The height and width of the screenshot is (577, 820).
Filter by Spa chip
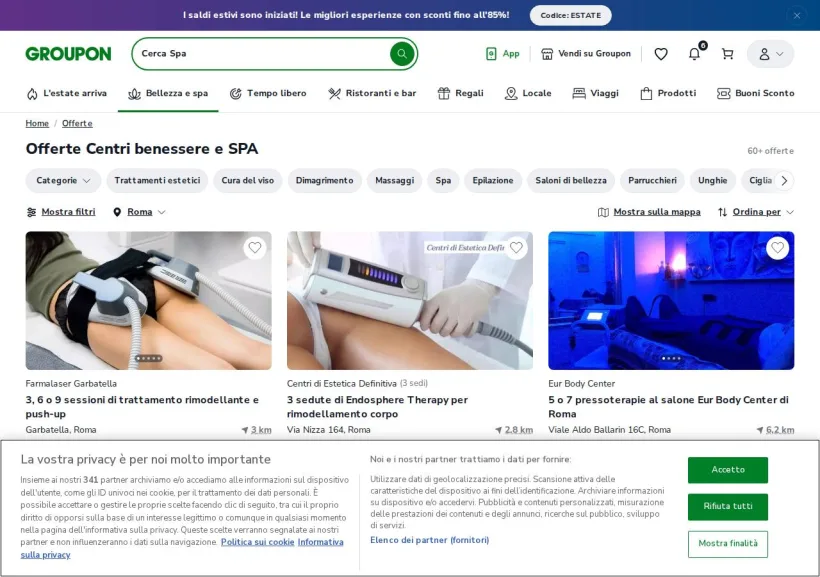[443, 180]
